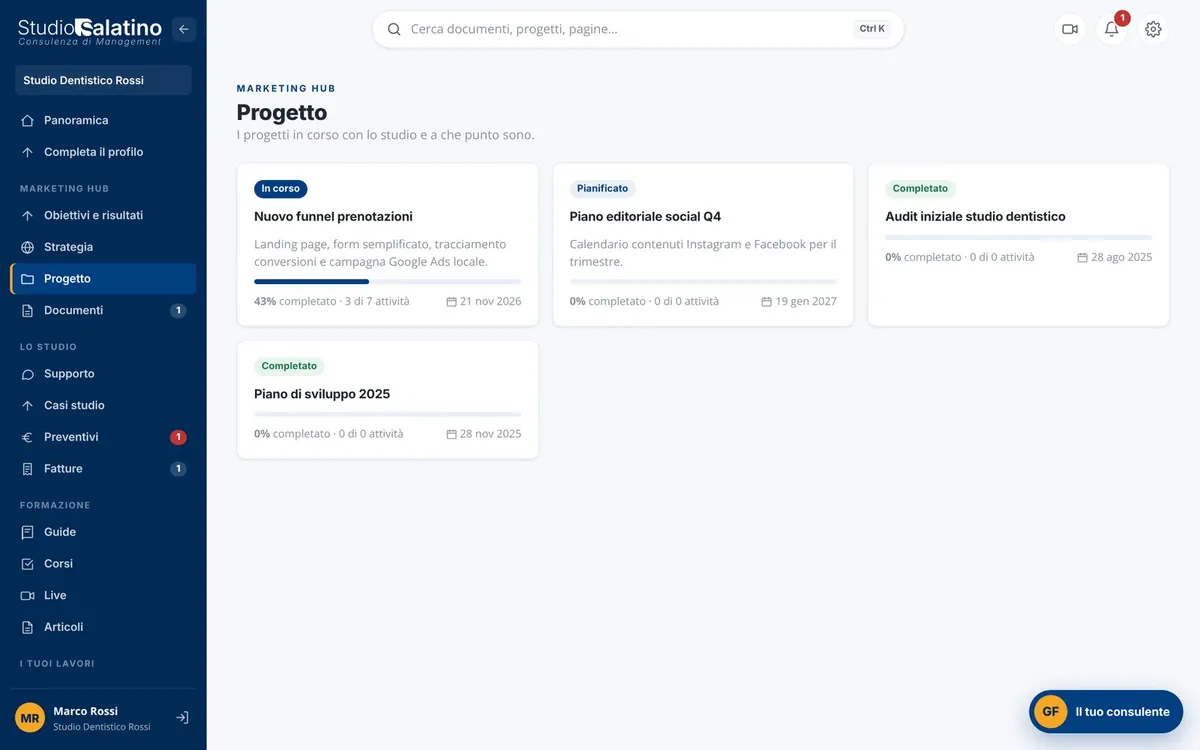This screenshot has width=1200, height=750.
Task: Open Articoli page
Action: click(x=103, y=627)
